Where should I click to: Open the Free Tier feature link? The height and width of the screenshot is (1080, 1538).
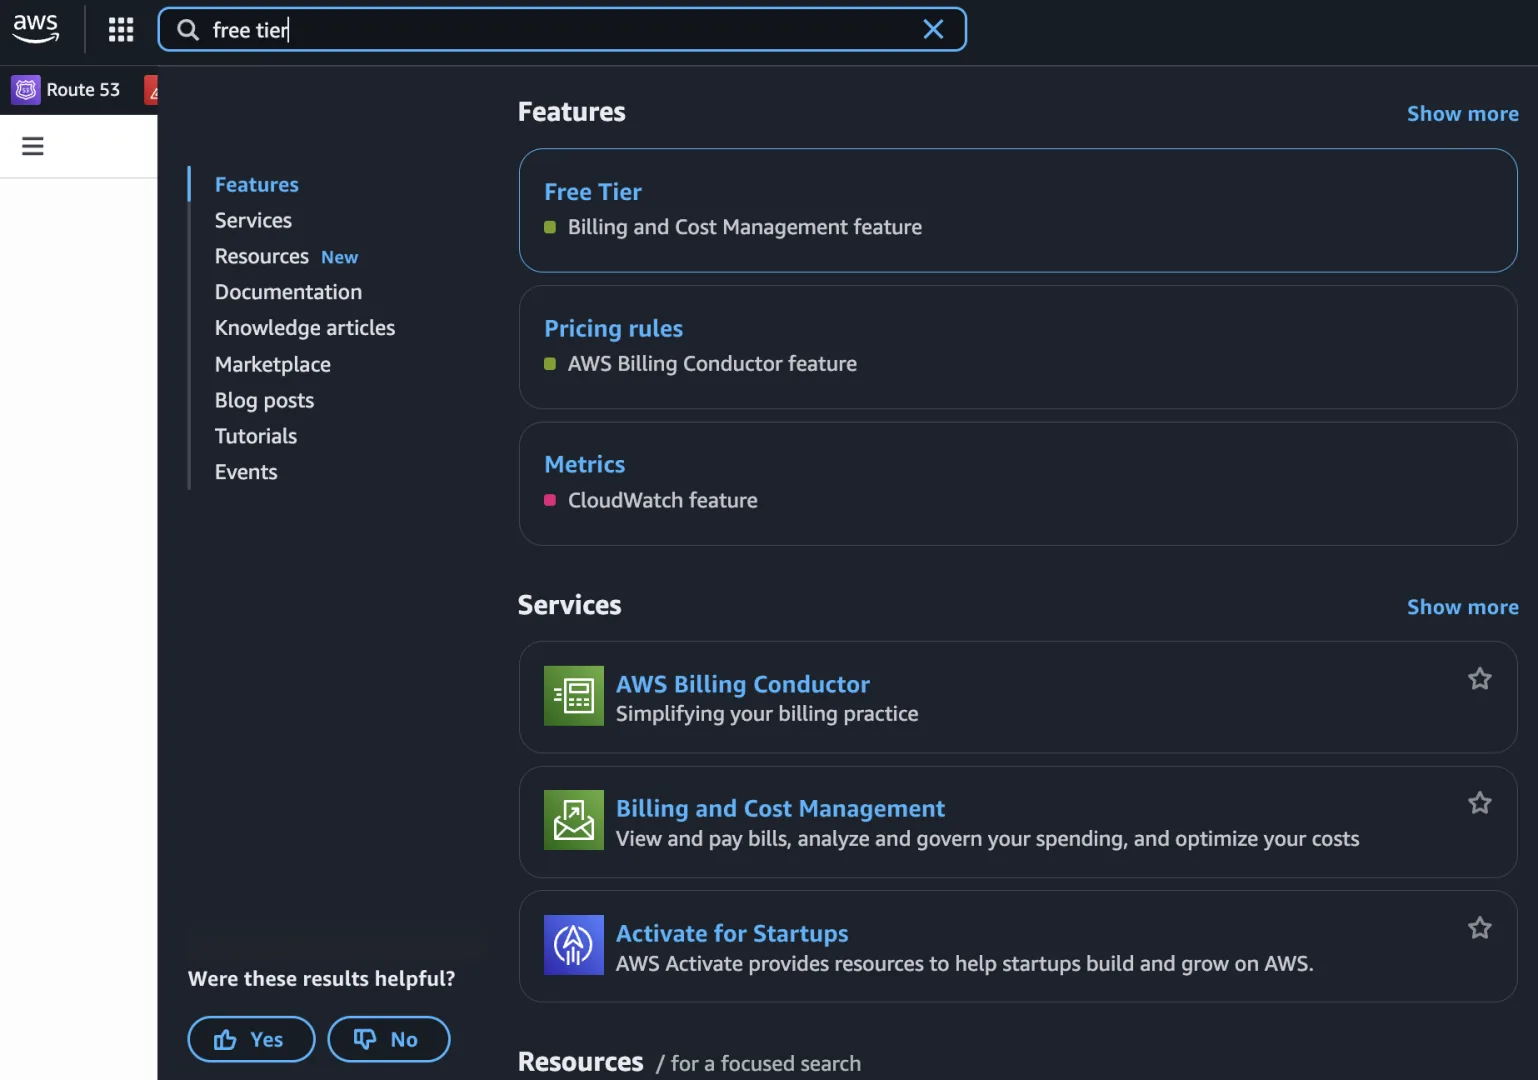pyautogui.click(x=593, y=192)
